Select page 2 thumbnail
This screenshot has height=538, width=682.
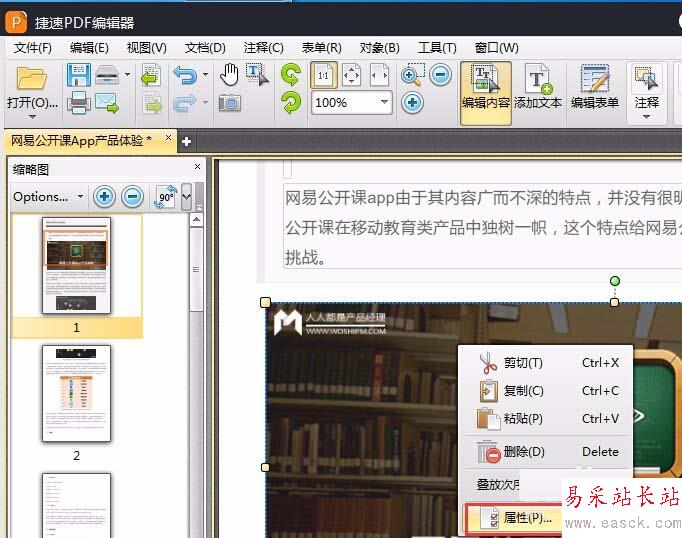pos(77,394)
